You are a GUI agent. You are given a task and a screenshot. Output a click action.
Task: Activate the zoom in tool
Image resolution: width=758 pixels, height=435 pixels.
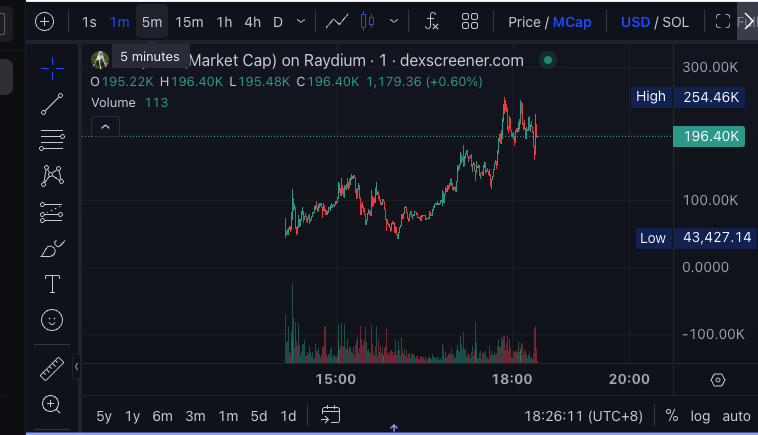click(x=51, y=405)
